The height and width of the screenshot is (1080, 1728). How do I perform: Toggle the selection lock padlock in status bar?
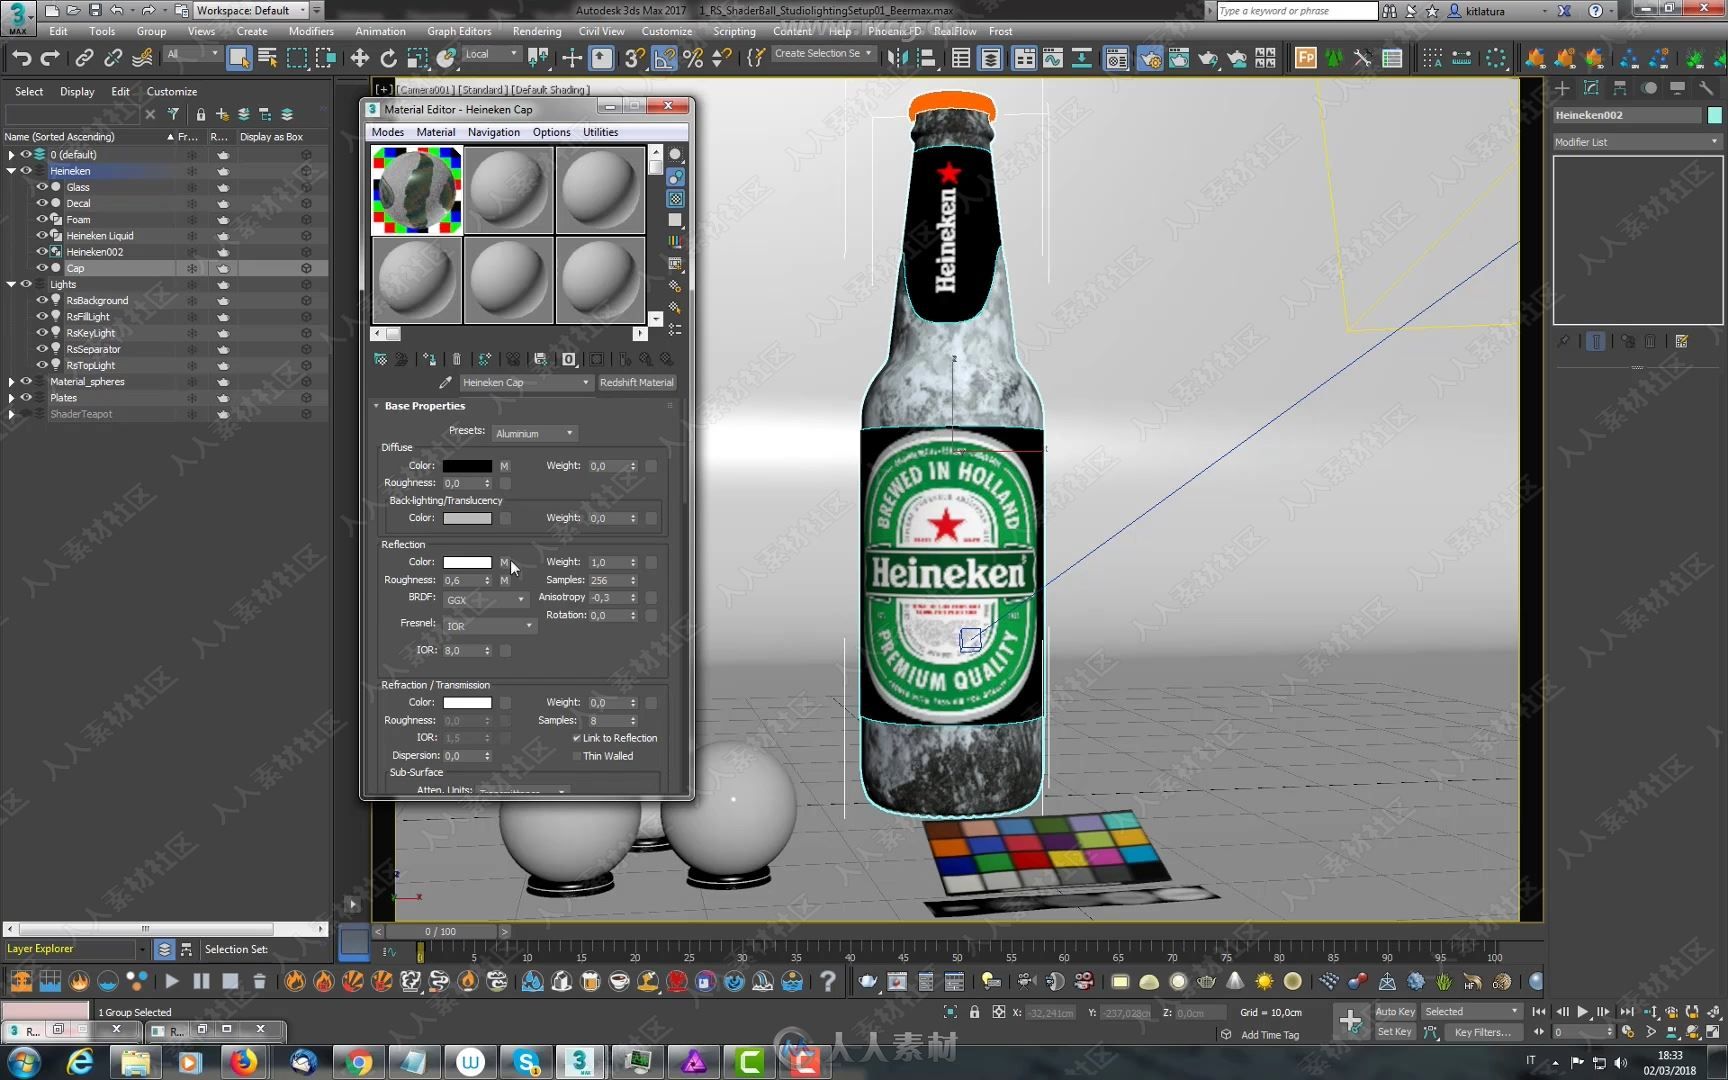(x=974, y=1012)
